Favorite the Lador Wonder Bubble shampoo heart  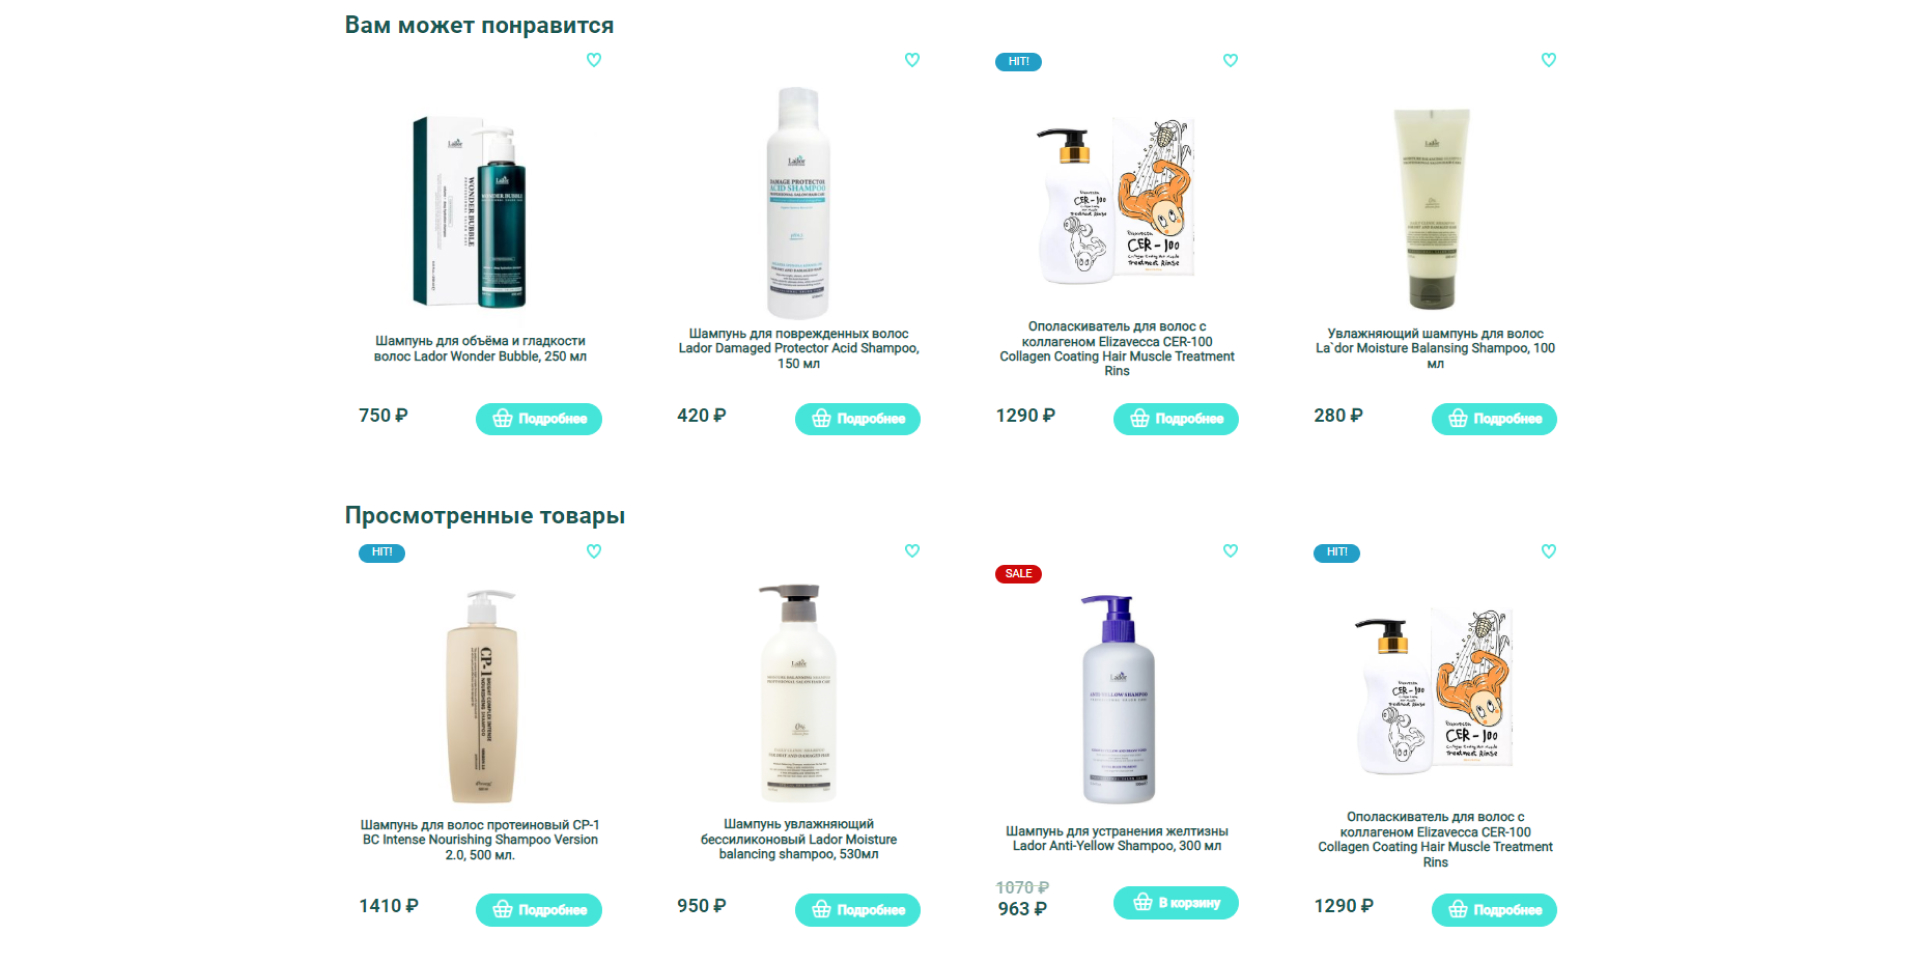pos(594,60)
